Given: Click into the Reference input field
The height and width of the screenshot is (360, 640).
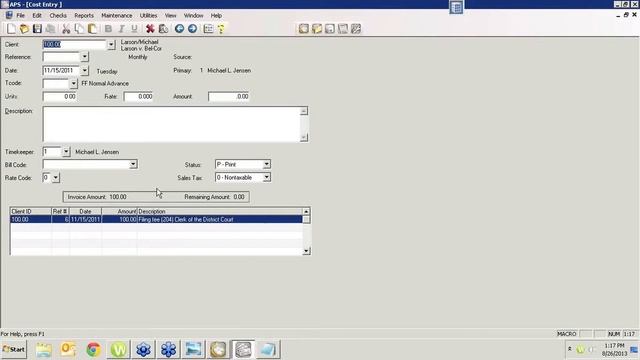Looking at the screenshot, I should [61, 57].
